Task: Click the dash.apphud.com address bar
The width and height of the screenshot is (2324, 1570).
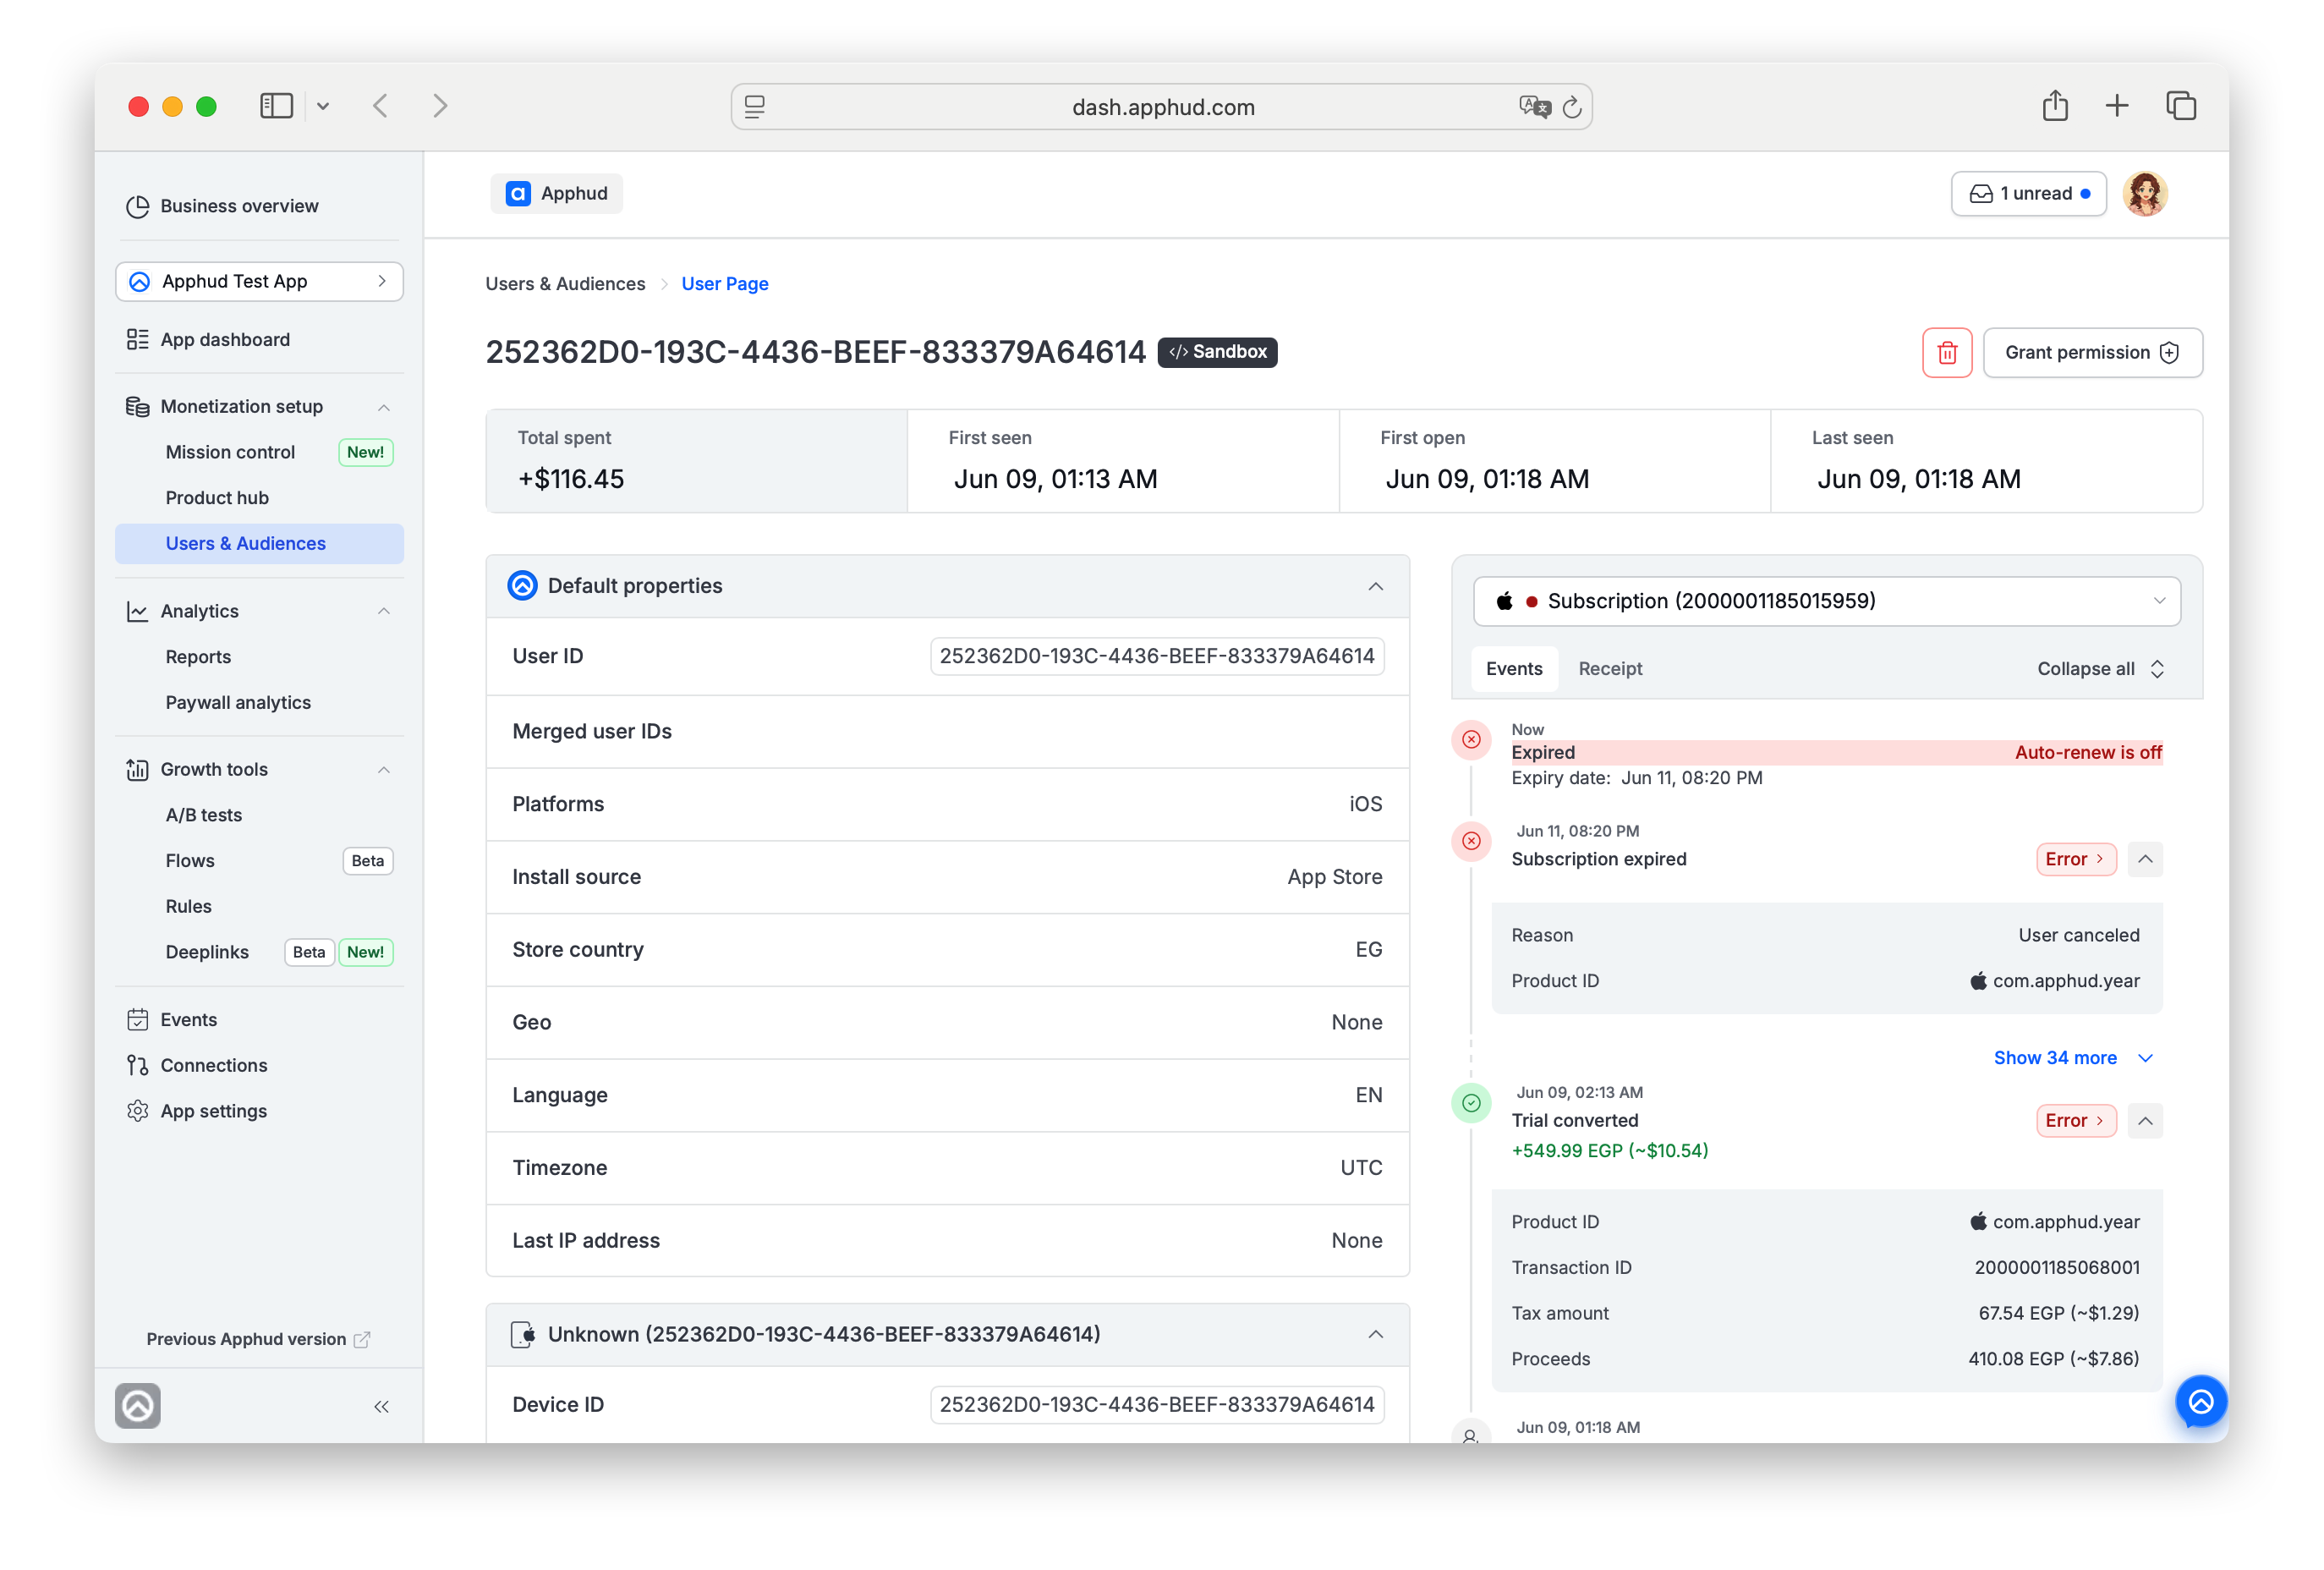Action: [x=1162, y=107]
